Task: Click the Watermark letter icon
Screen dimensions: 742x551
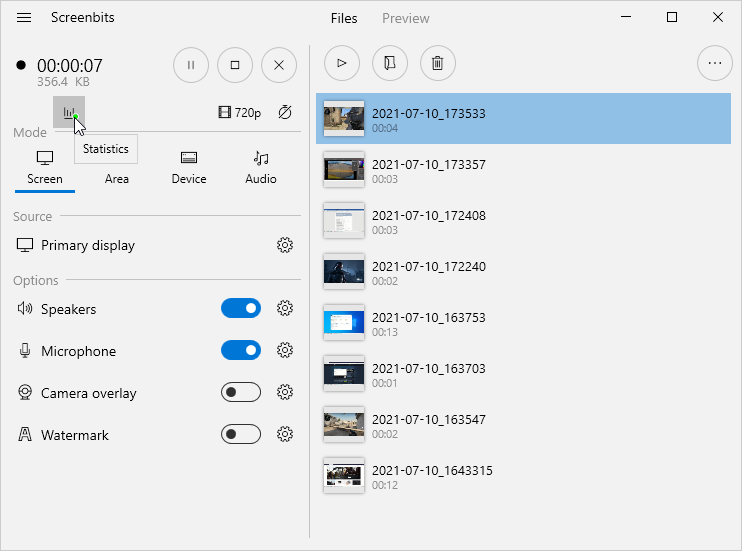Action: (25, 434)
